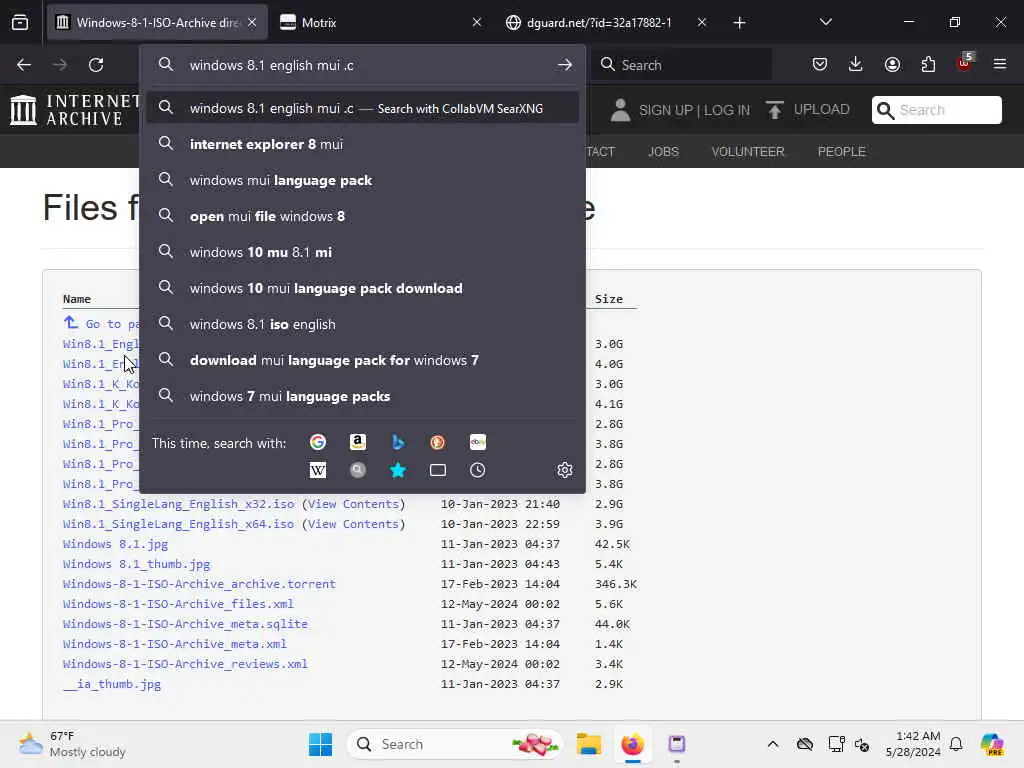Click the Firefox toolbar Search box
This screenshot has width=1024, height=768.
coord(682,65)
